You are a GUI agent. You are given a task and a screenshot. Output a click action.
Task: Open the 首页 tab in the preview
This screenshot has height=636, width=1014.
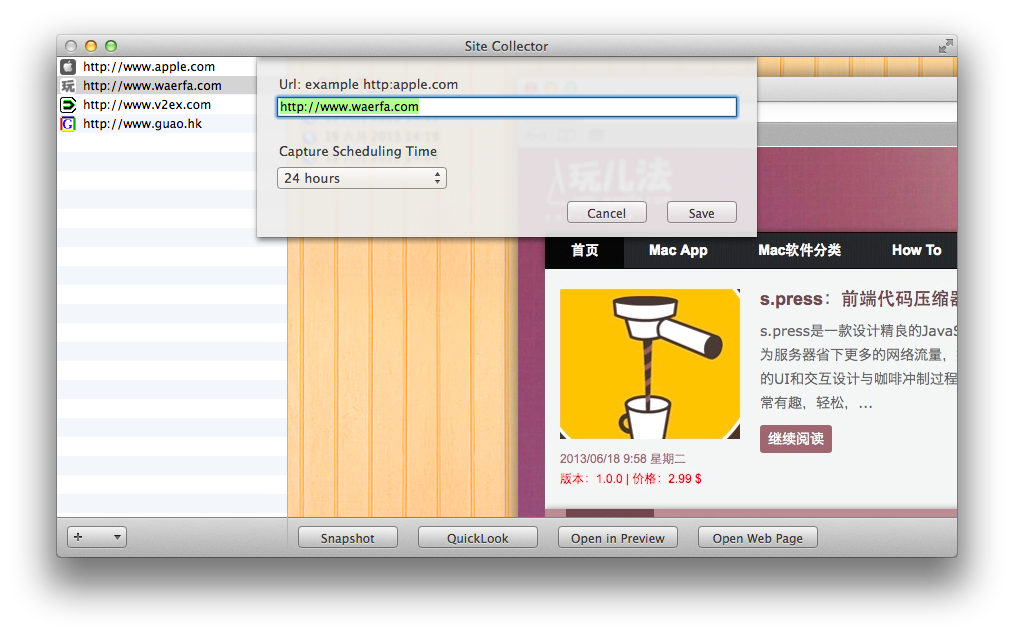click(x=585, y=250)
